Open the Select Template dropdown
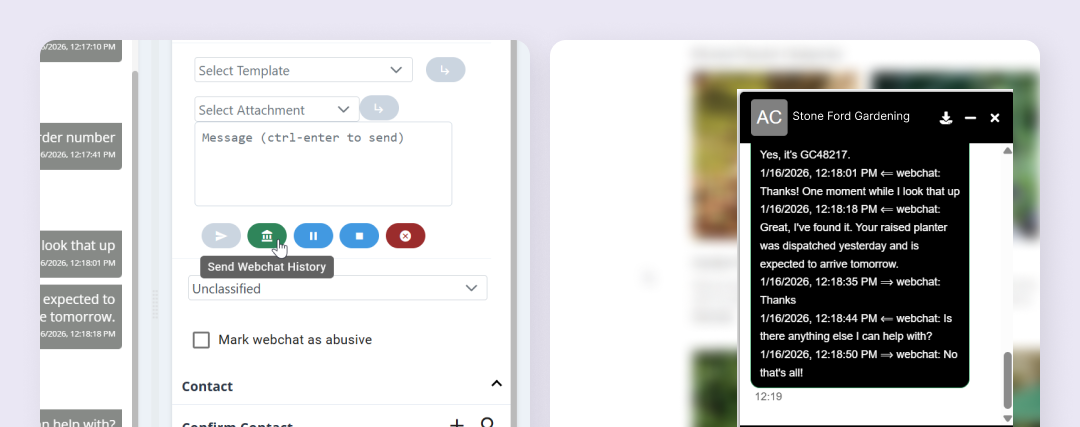The height and width of the screenshot is (427, 1080). 304,70
